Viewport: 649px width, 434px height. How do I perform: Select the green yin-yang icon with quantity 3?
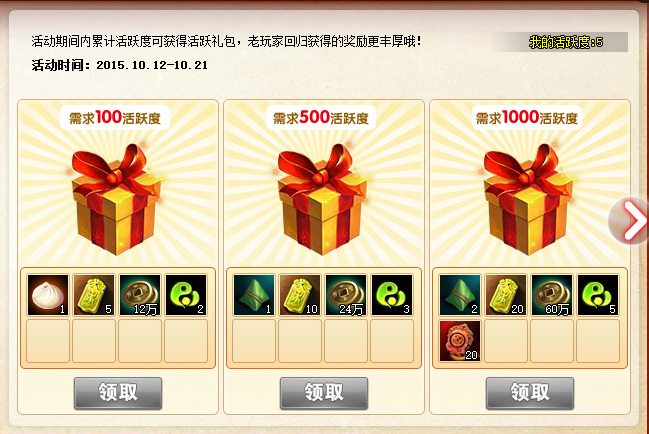pyautogui.click(x=392, y=295)
